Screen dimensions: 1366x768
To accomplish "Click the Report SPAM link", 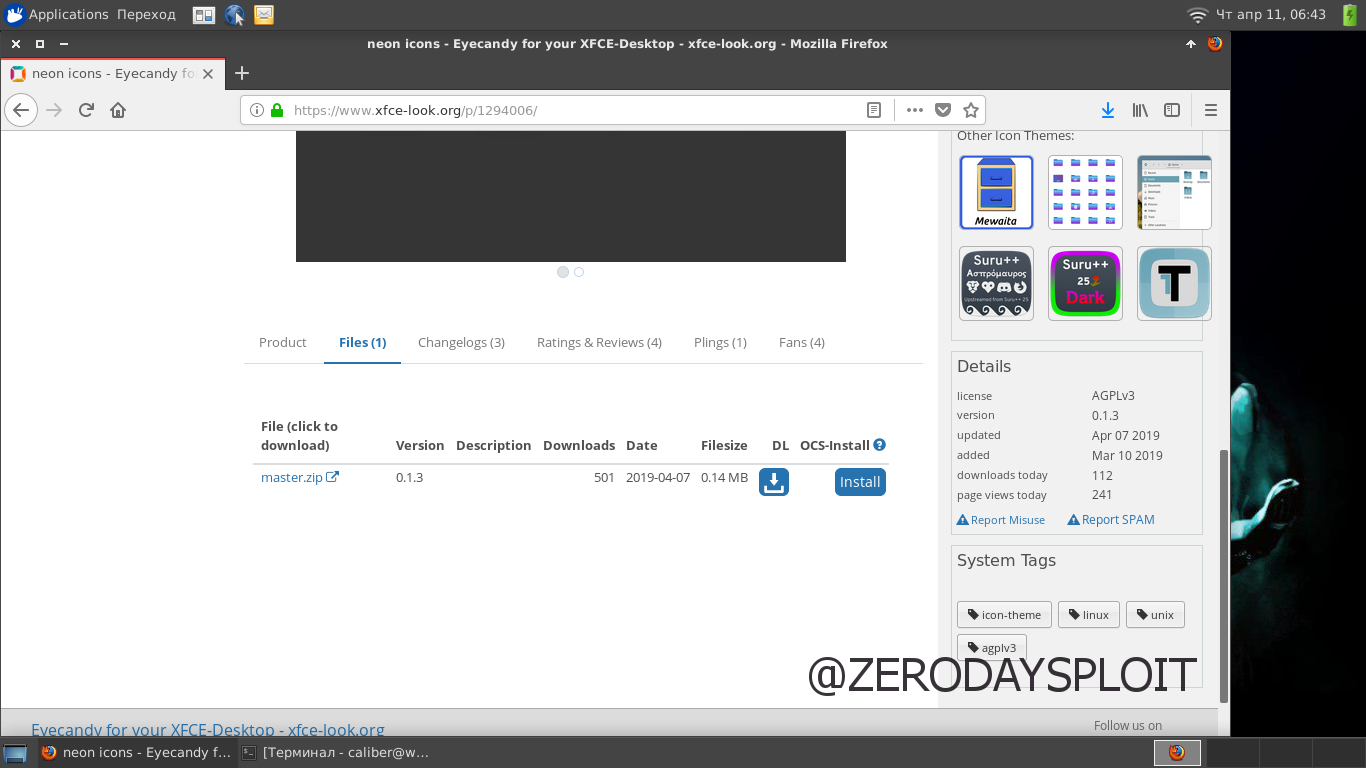I will coord(1111,520).
